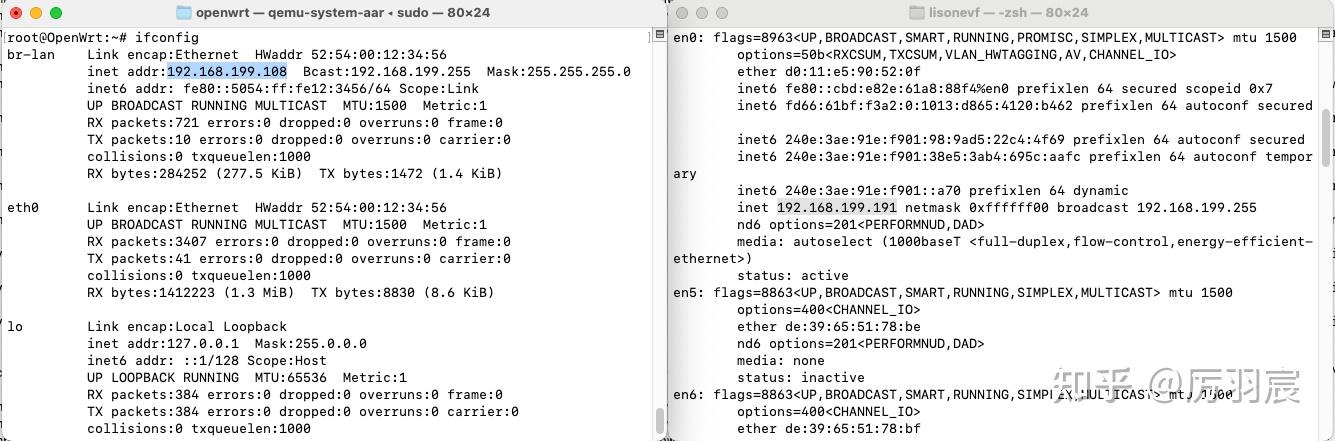Minimize the openwrt terminal with yellow button
Screen dimensions: 1335x441
35,13
